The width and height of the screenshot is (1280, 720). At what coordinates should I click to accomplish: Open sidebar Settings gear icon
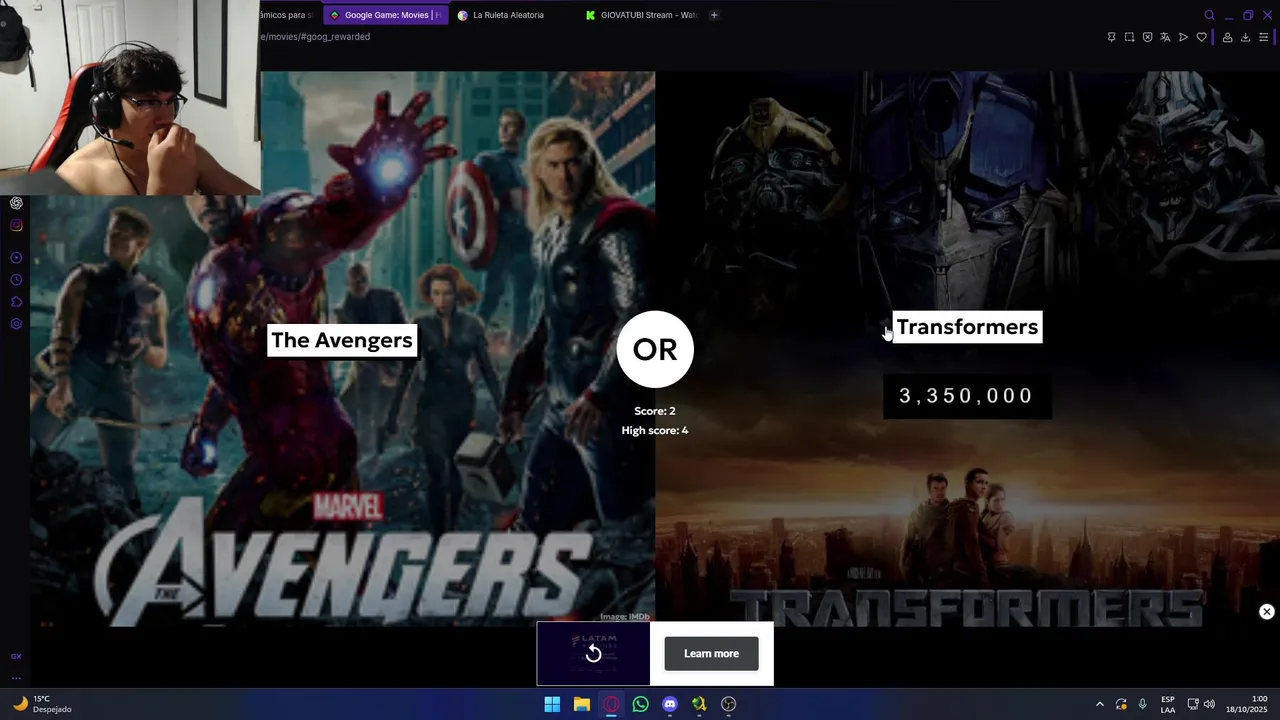coord(16,324)
